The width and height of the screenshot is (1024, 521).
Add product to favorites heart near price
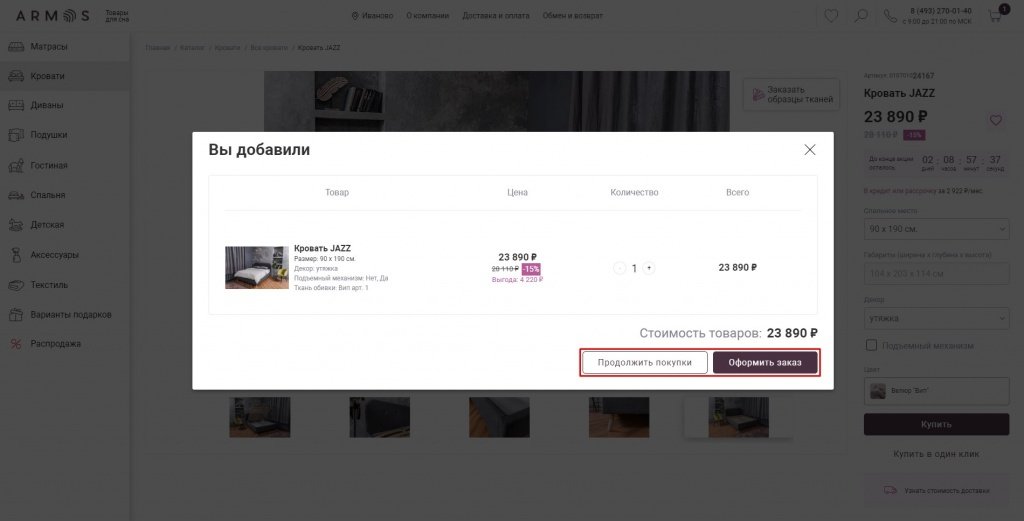coord(995,120)
